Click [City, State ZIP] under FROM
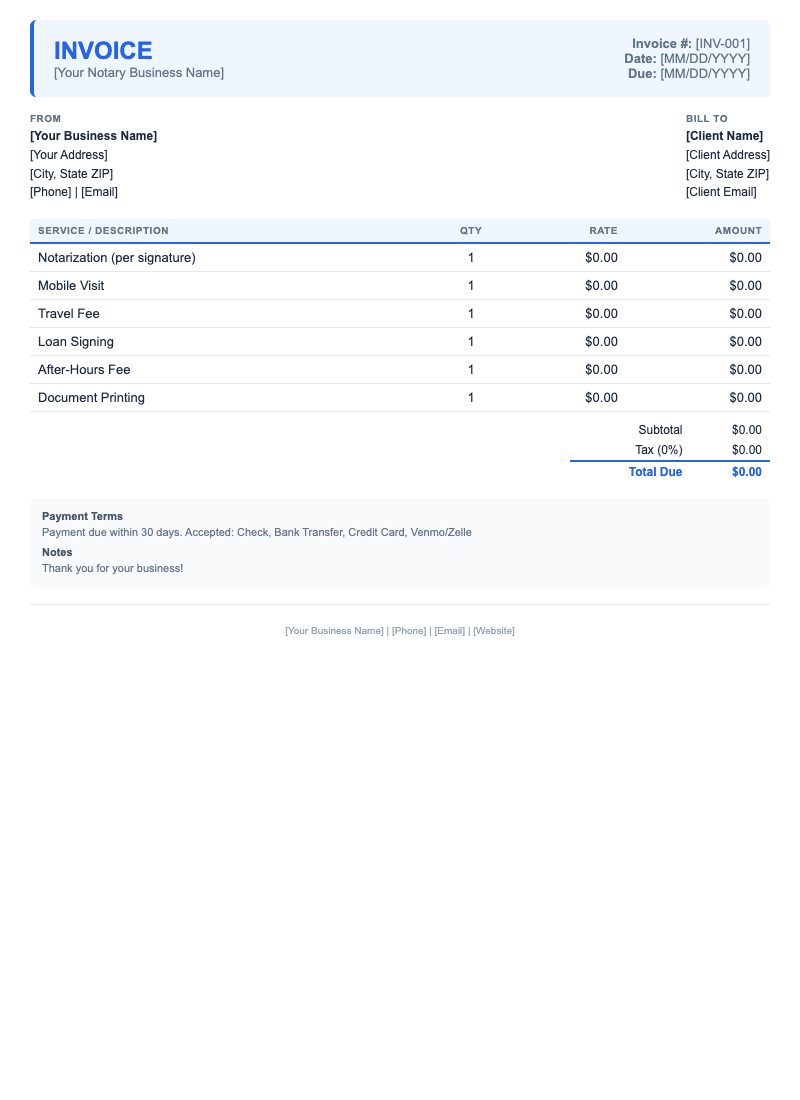 (72, 174)
